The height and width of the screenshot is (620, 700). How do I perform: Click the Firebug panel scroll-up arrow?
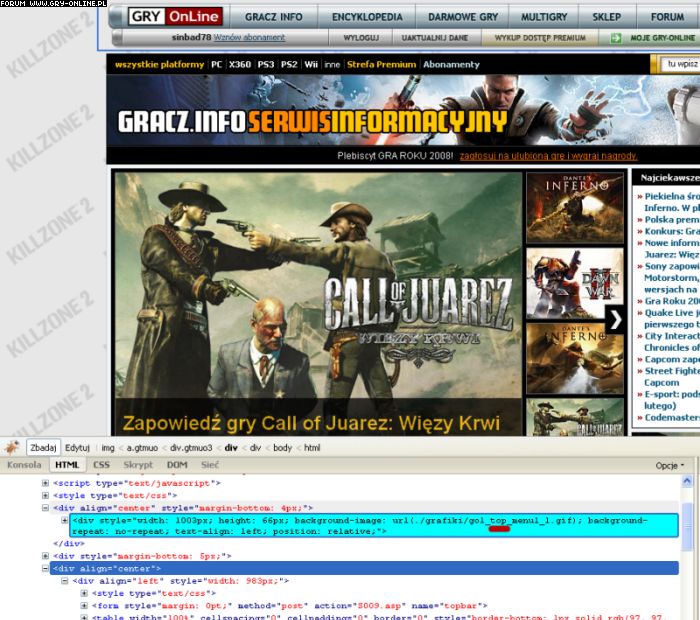688,480
